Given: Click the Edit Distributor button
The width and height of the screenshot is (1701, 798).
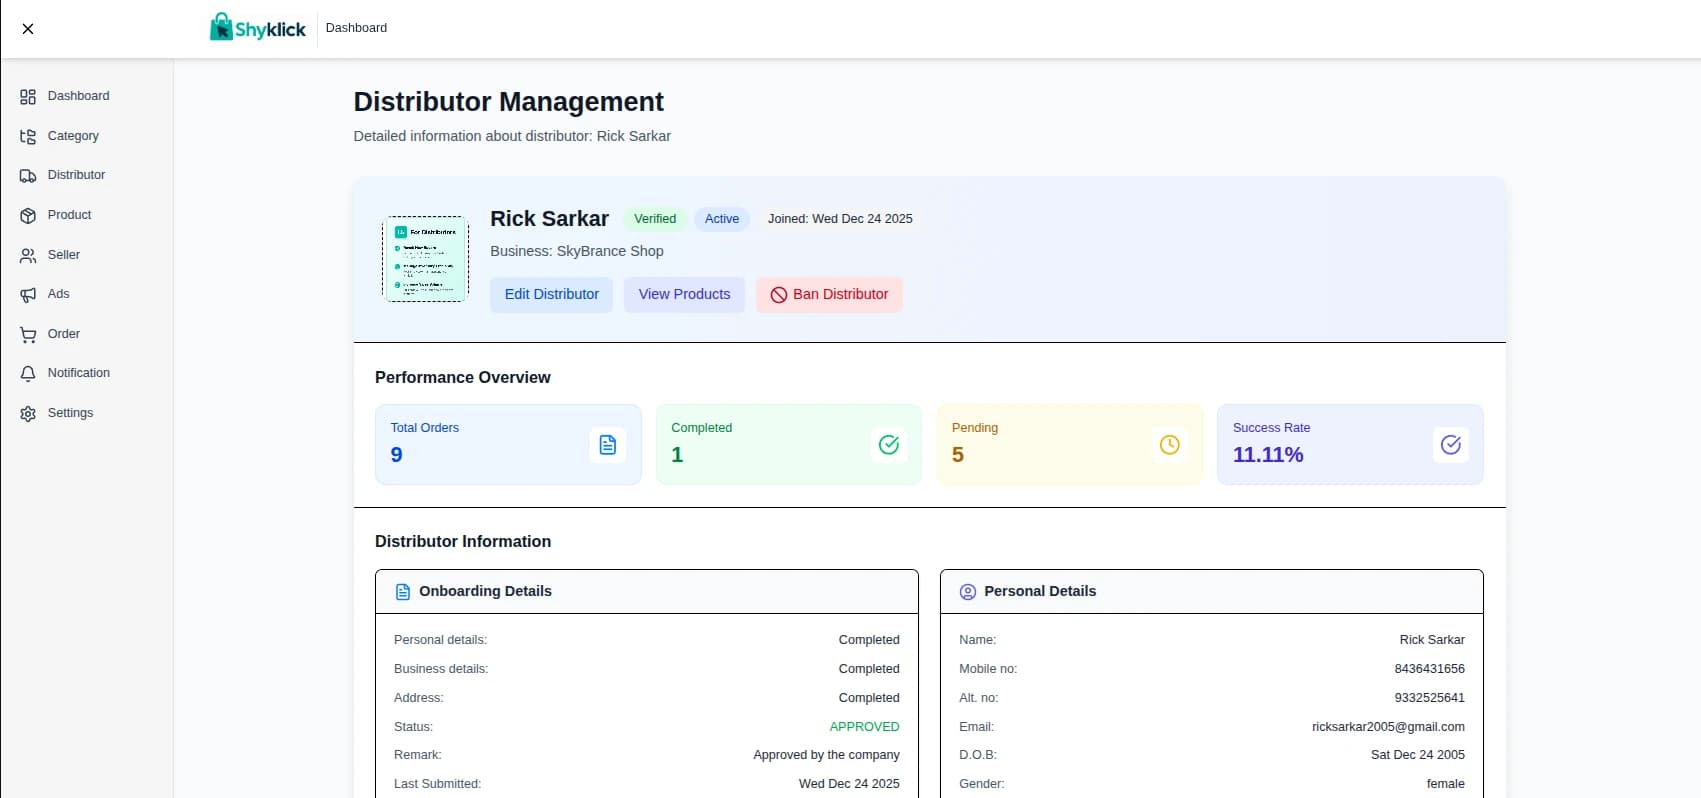Looking at the screenshot, I should point(551,294).
